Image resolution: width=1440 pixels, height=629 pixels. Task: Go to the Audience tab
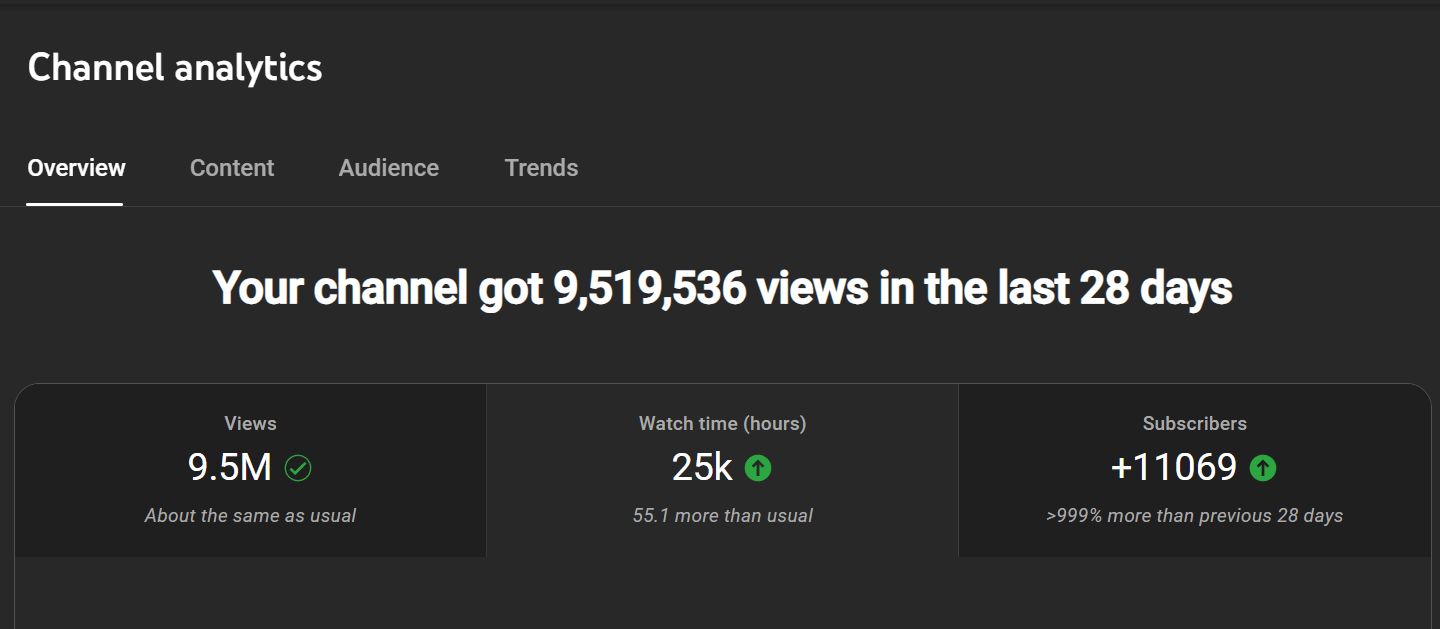(388, 168)
